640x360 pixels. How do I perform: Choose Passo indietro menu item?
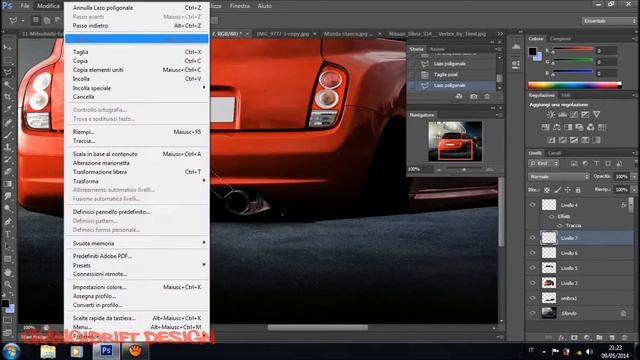(137, 26)
